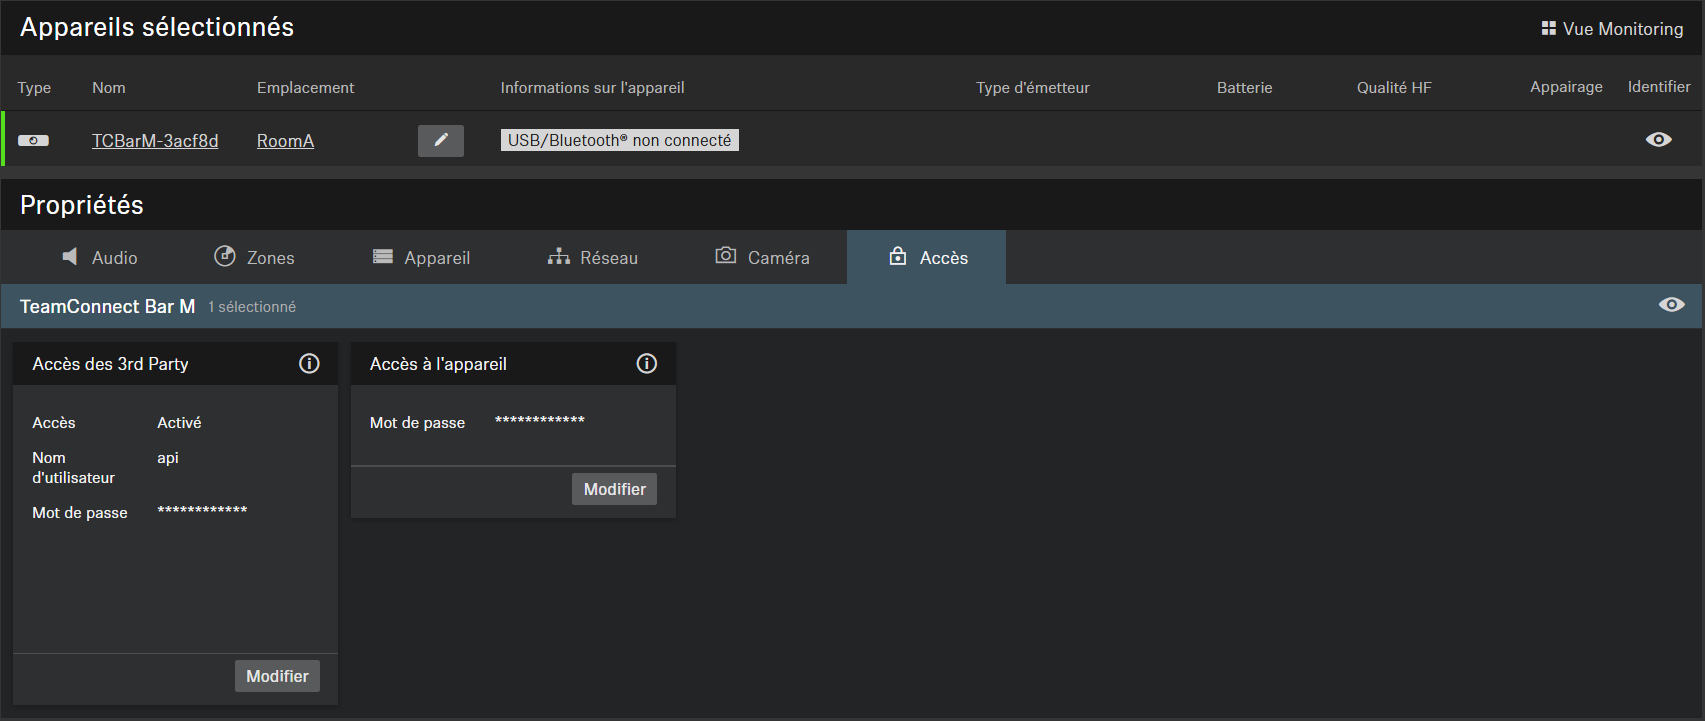Switch to the Appareil tab
Viewport: 1705px width, 721px height.
coord(421,257)
